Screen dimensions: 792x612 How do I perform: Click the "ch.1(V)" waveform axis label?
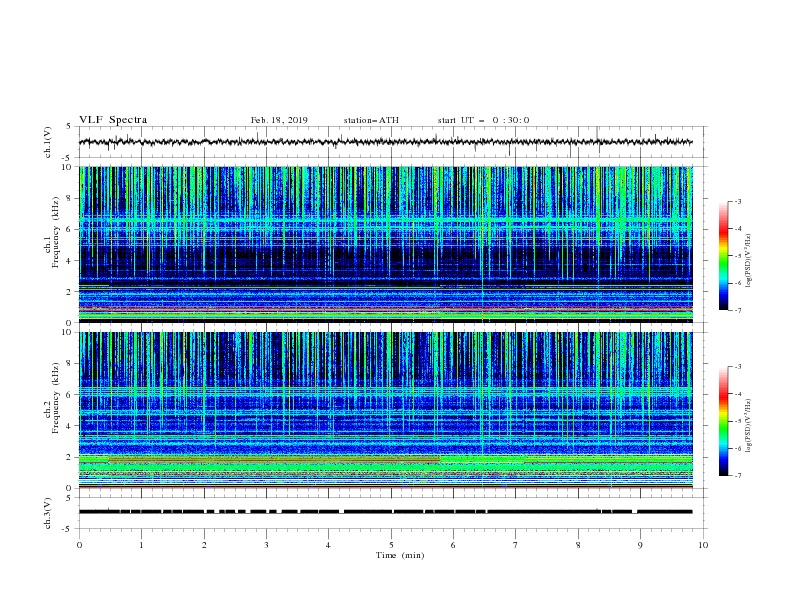point(48,142)
